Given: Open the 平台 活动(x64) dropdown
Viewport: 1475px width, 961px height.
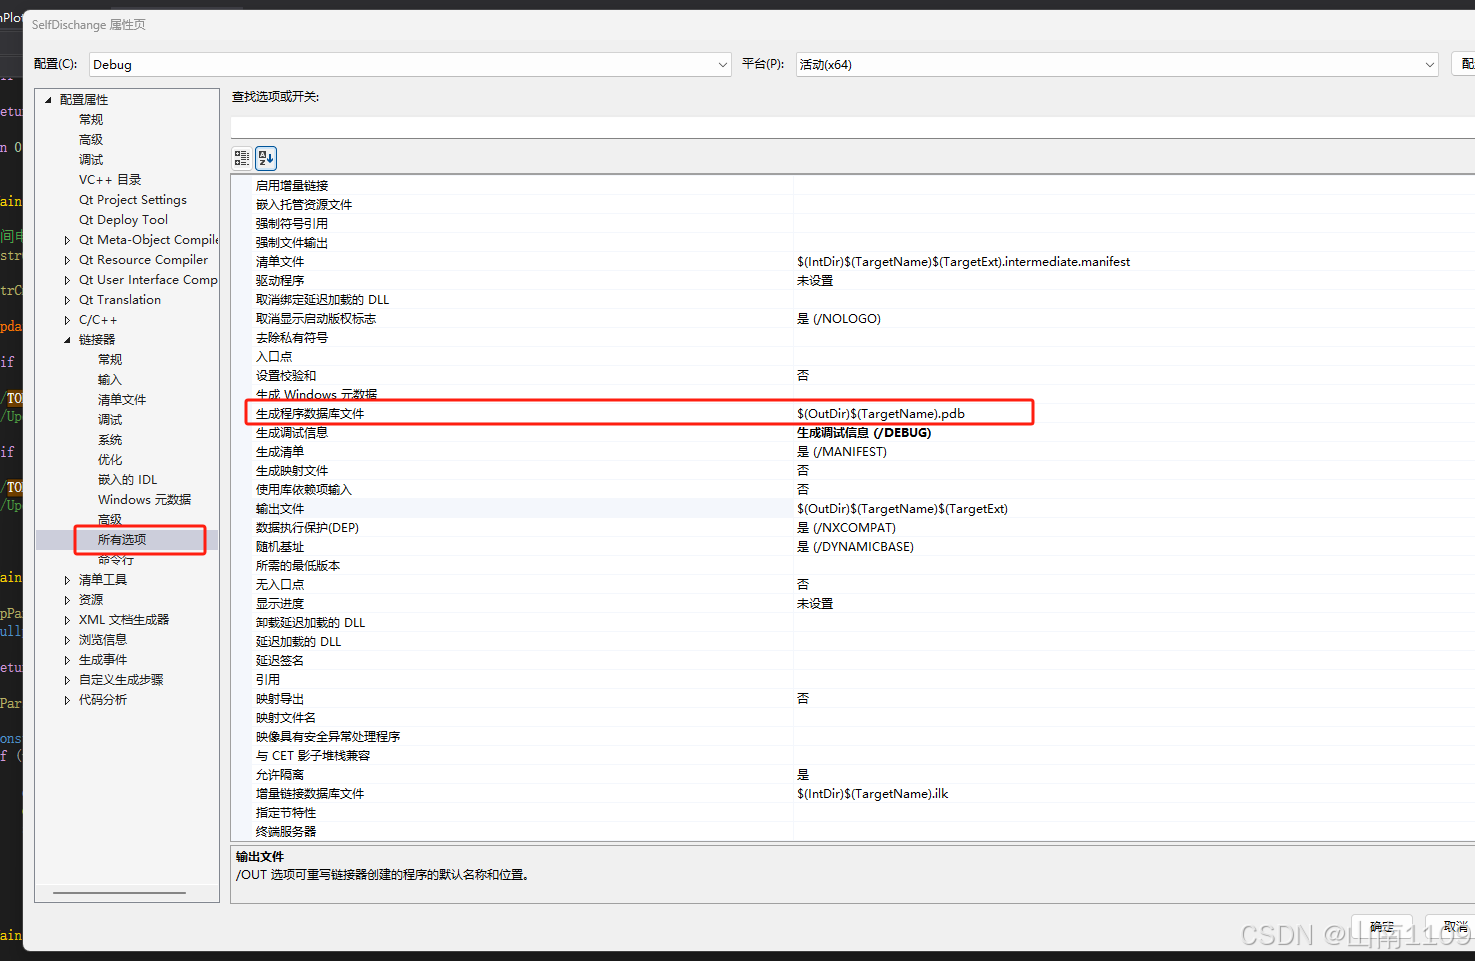Looking at the screenshot, I should [x=1117, y=64].
